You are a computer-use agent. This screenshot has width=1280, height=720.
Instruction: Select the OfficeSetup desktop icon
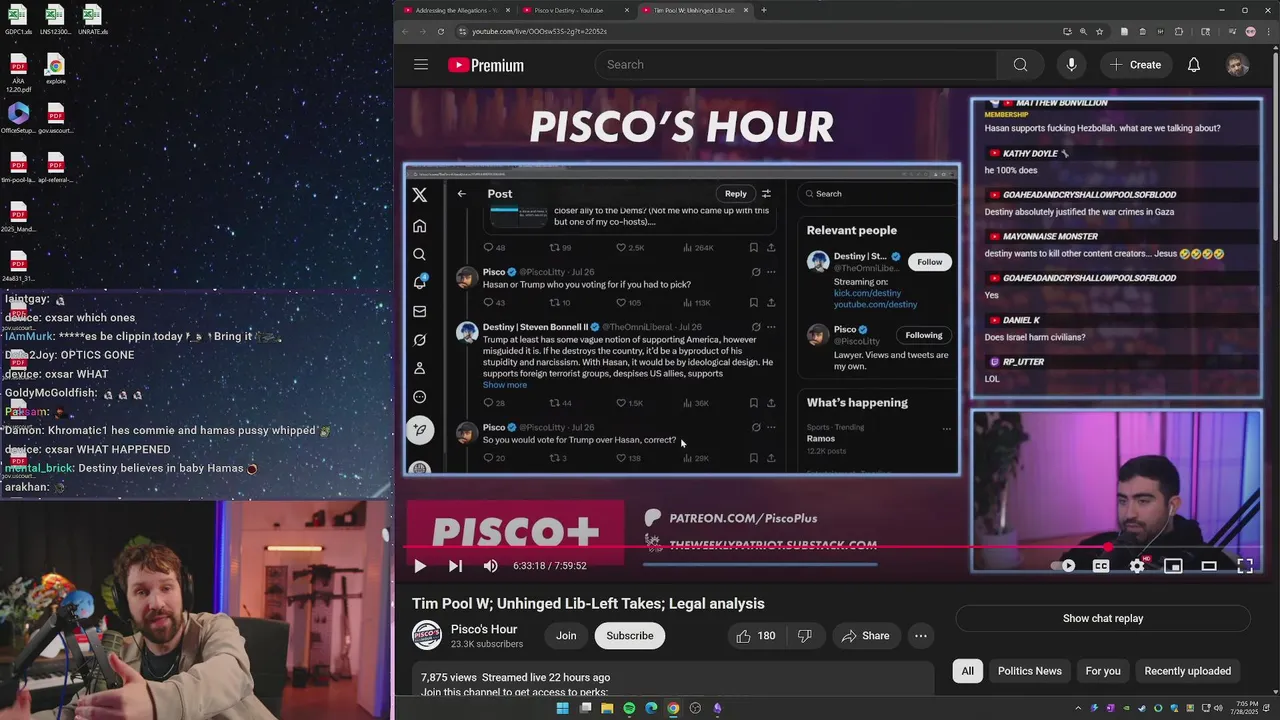(x=19, y=118)
